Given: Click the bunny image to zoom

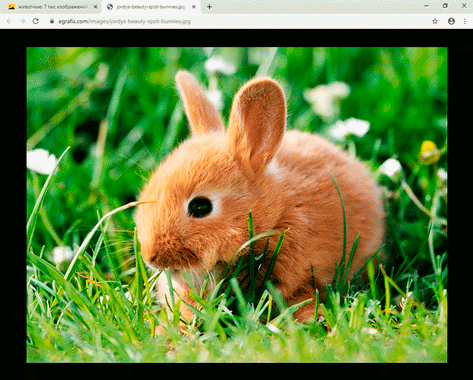Looking at the screenshot, I should 237,205.
